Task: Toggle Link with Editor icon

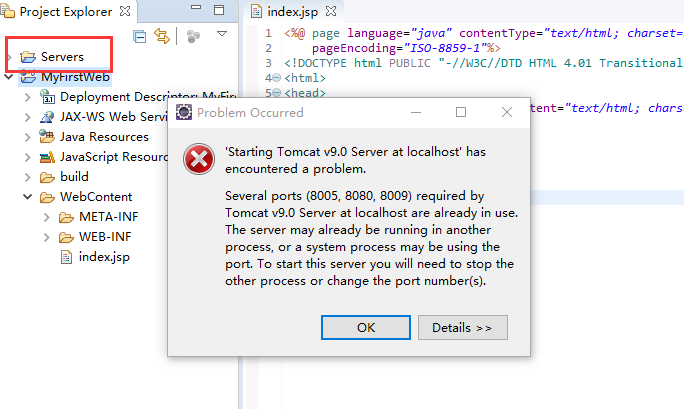Action: coord(162,36)
